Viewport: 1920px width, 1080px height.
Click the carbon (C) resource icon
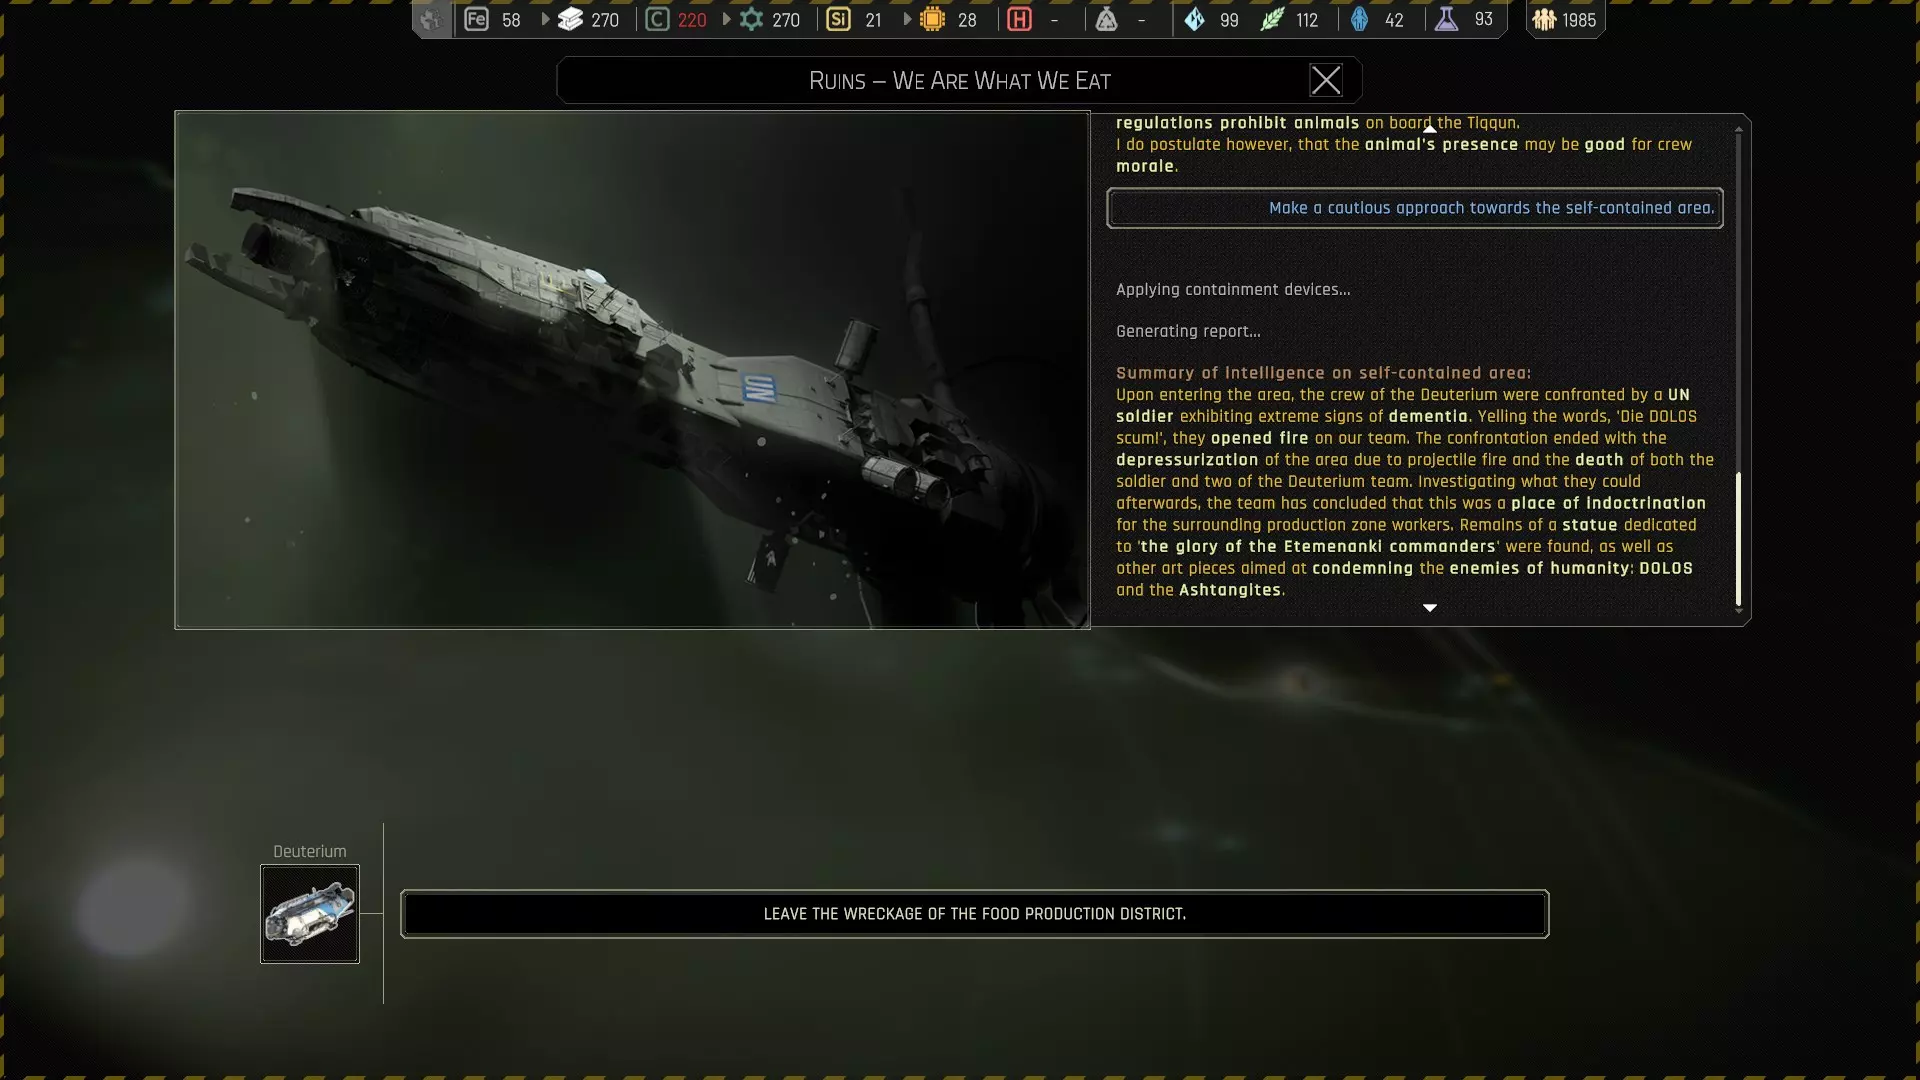pos(657,19)
